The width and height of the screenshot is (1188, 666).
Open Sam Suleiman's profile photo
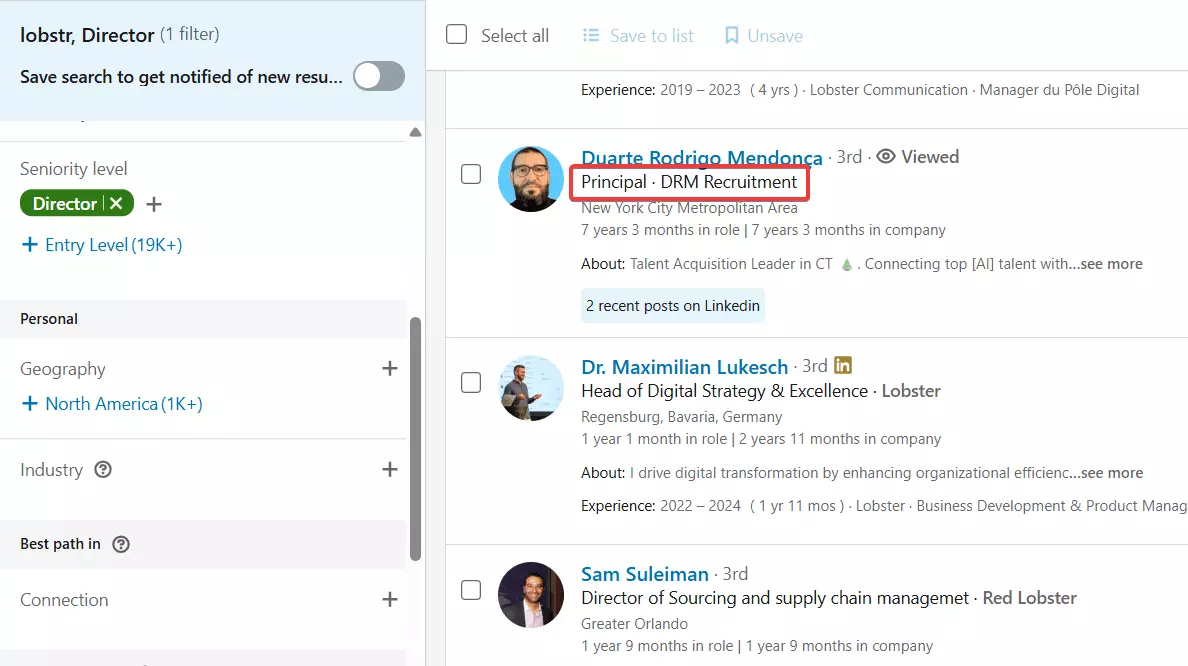coord(530,595)
